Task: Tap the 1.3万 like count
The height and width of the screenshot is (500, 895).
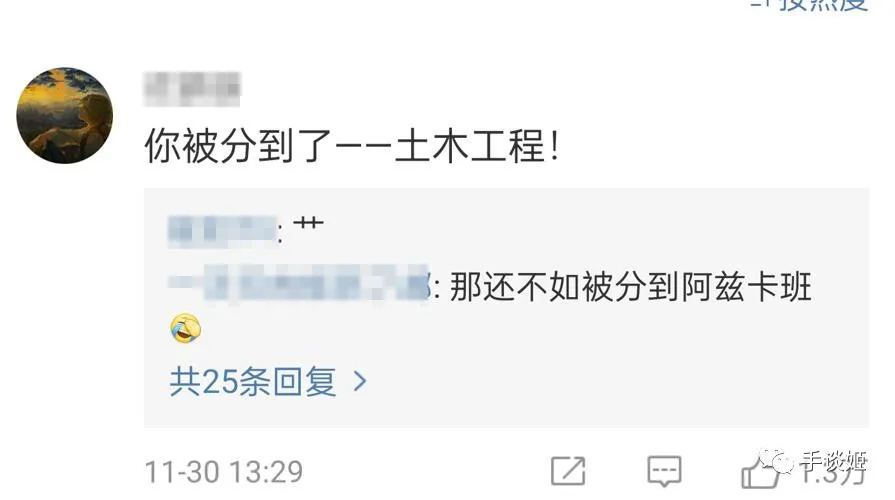Action: coord(832,474)
